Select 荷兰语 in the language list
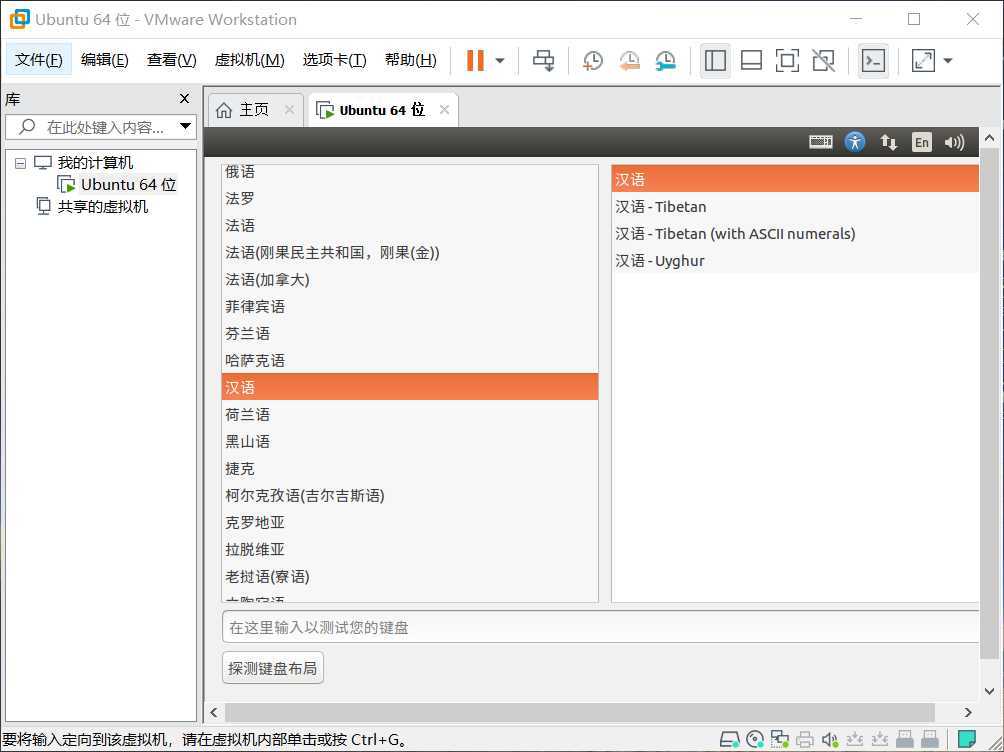Image resolution: width=1004 pixels, height=752 pixels. [x=410, y=414]
